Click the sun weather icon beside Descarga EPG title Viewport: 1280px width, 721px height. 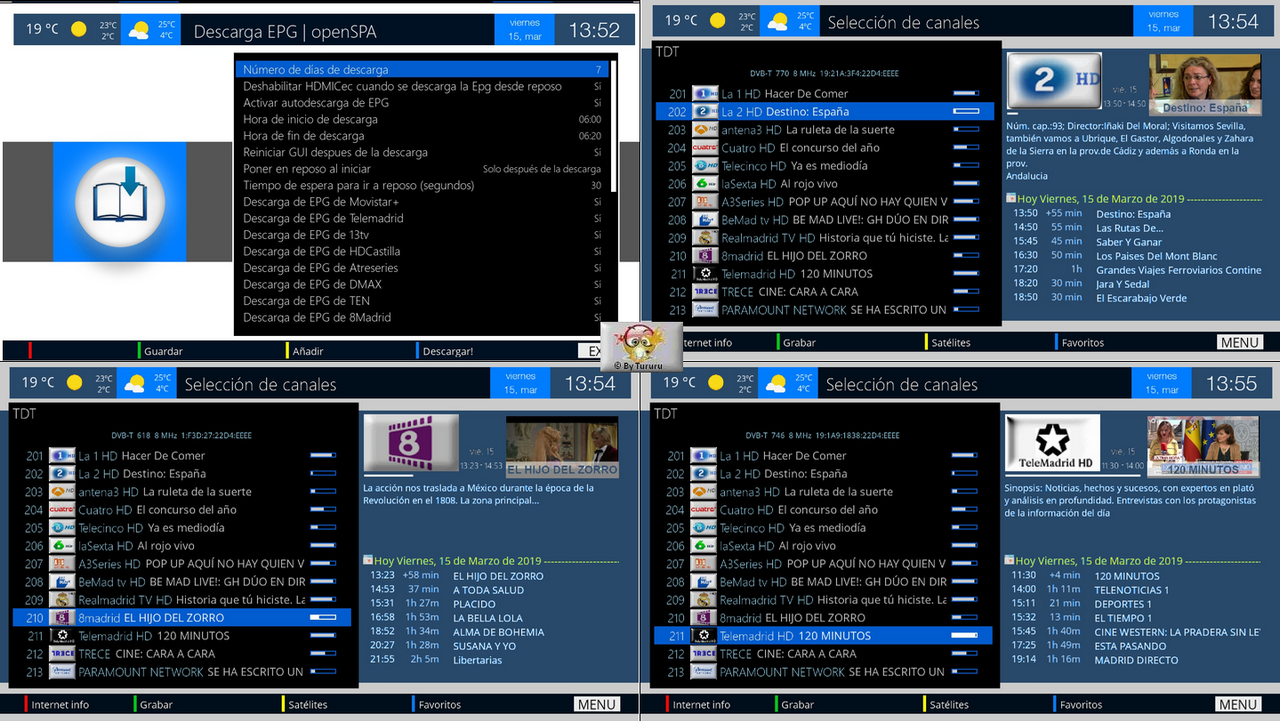(79, 29)
